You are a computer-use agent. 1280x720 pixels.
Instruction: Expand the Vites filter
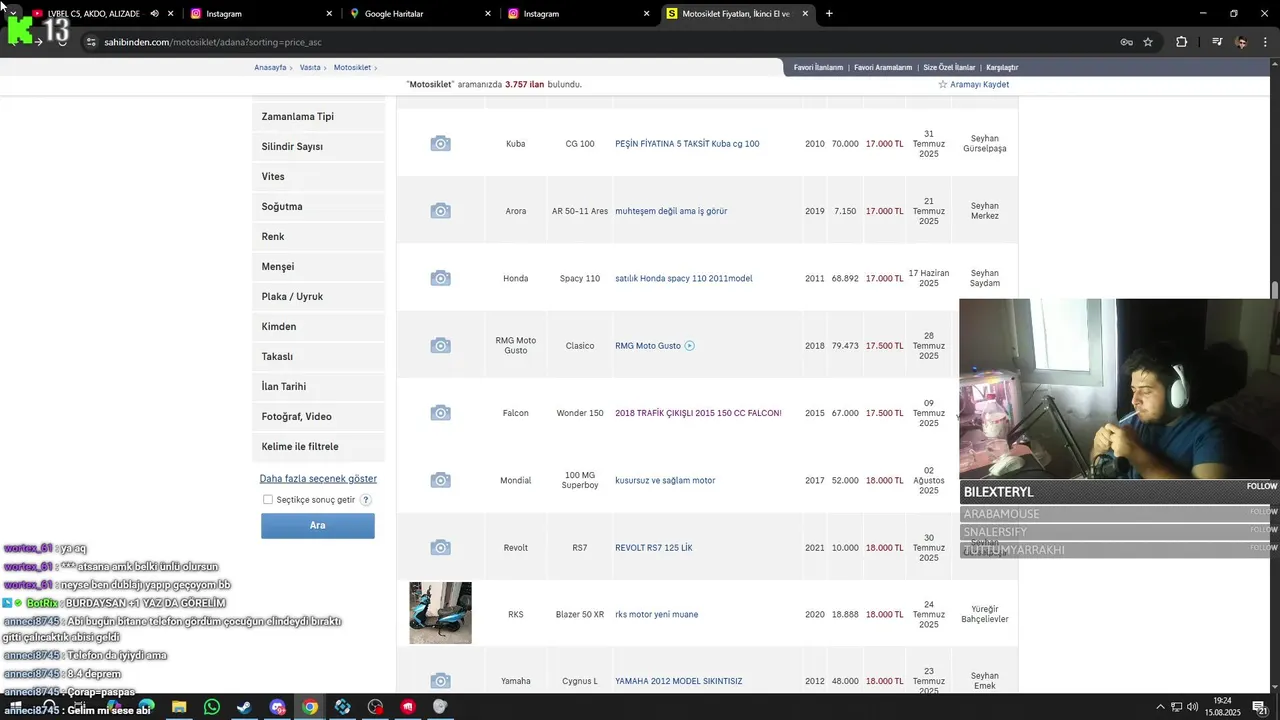318,177
